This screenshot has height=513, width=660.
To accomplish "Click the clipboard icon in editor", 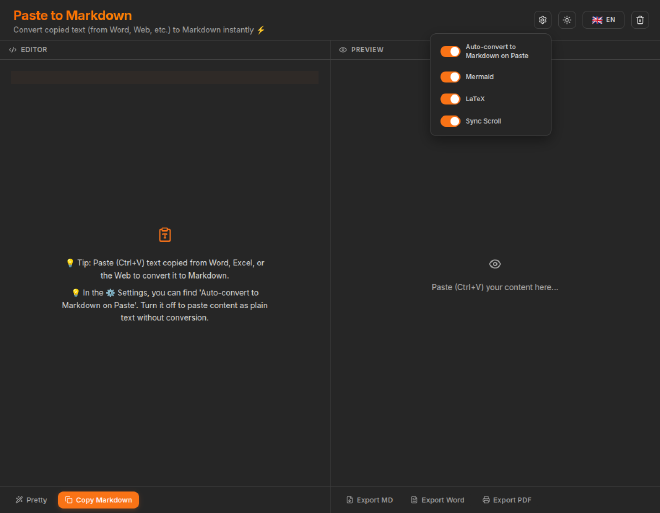I will click(165, 235).
